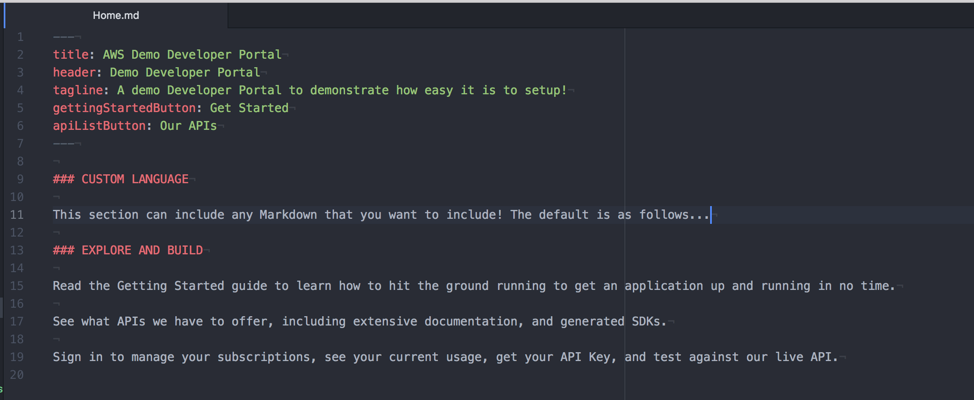Click line number 20 in the gutter
Screen dimensions: 974x400
click(17, 375)
